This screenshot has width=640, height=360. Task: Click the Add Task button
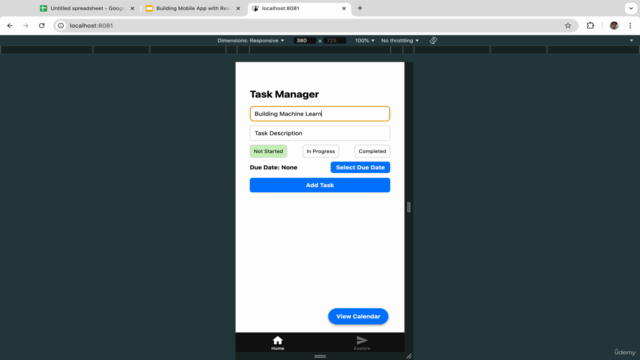[320, 185]
